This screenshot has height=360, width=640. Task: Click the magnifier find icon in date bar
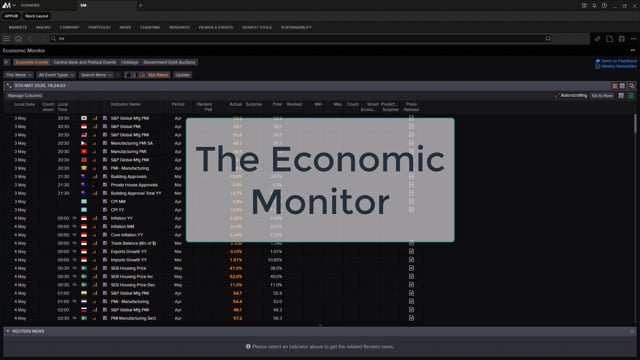tap(631, 86)
